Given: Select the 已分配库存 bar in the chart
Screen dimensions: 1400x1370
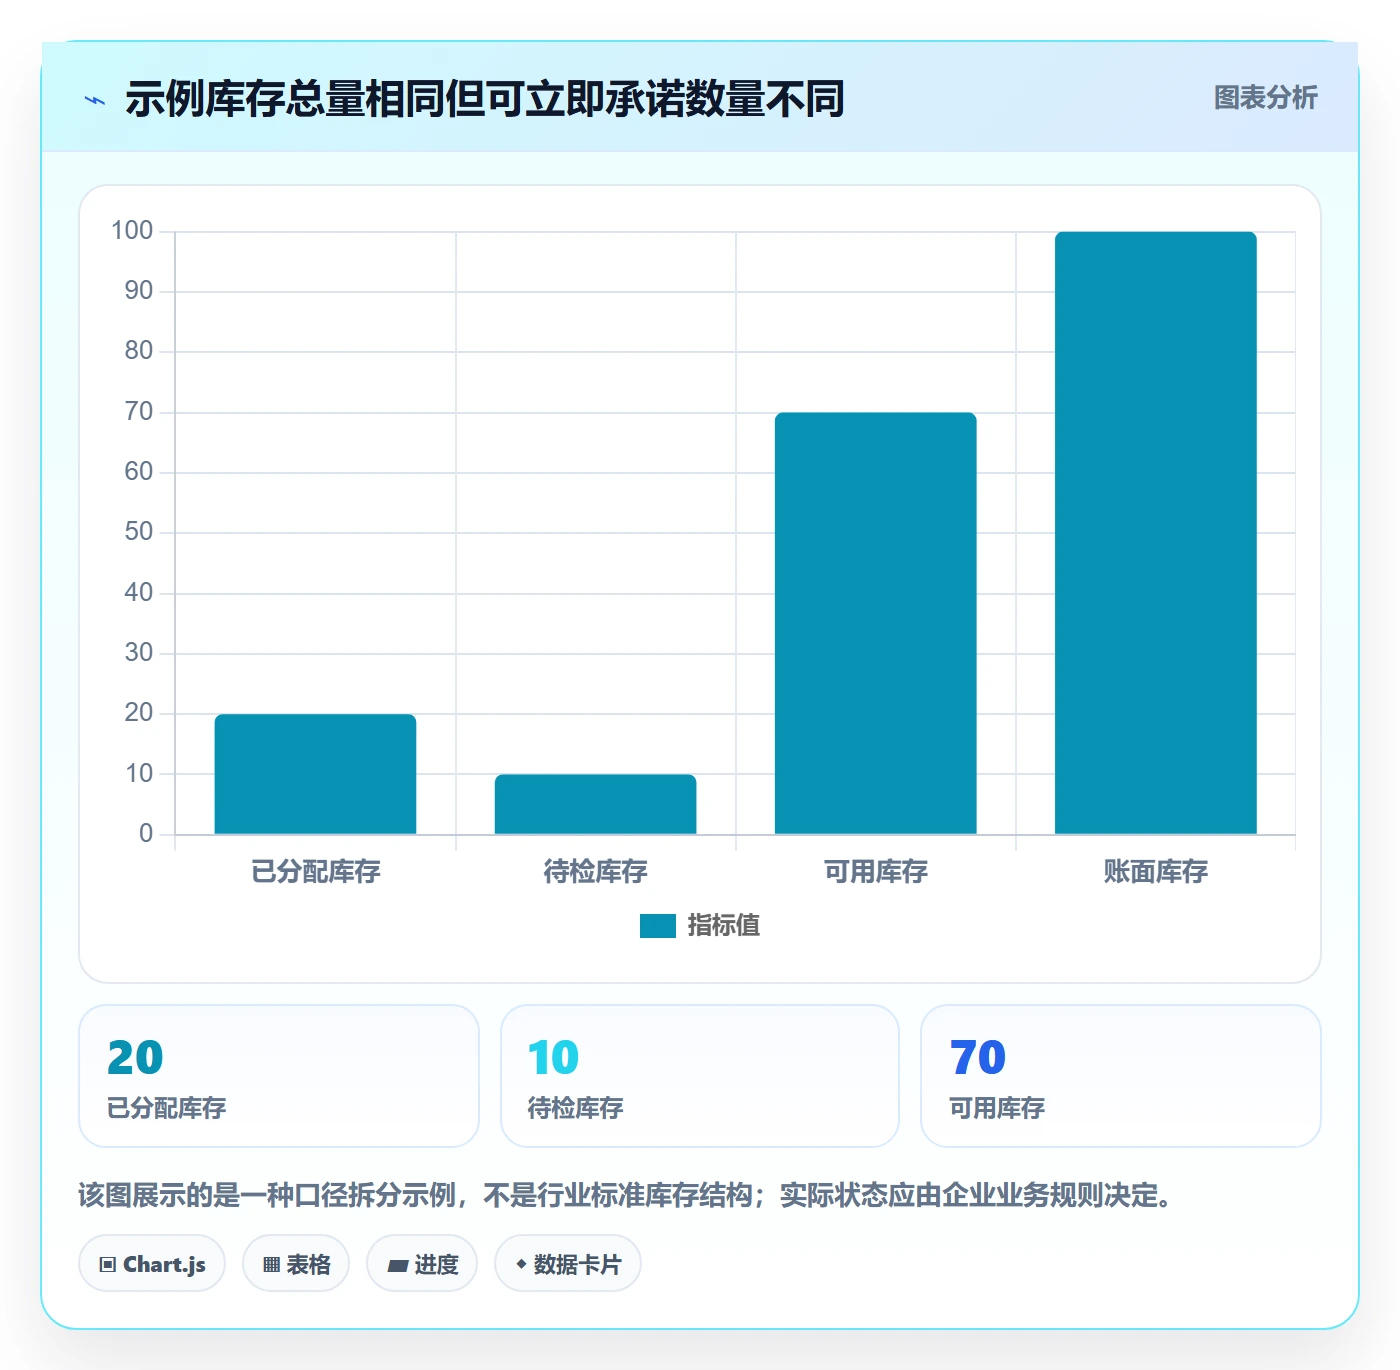Looking at the screenshot, I should pos(315,774).
